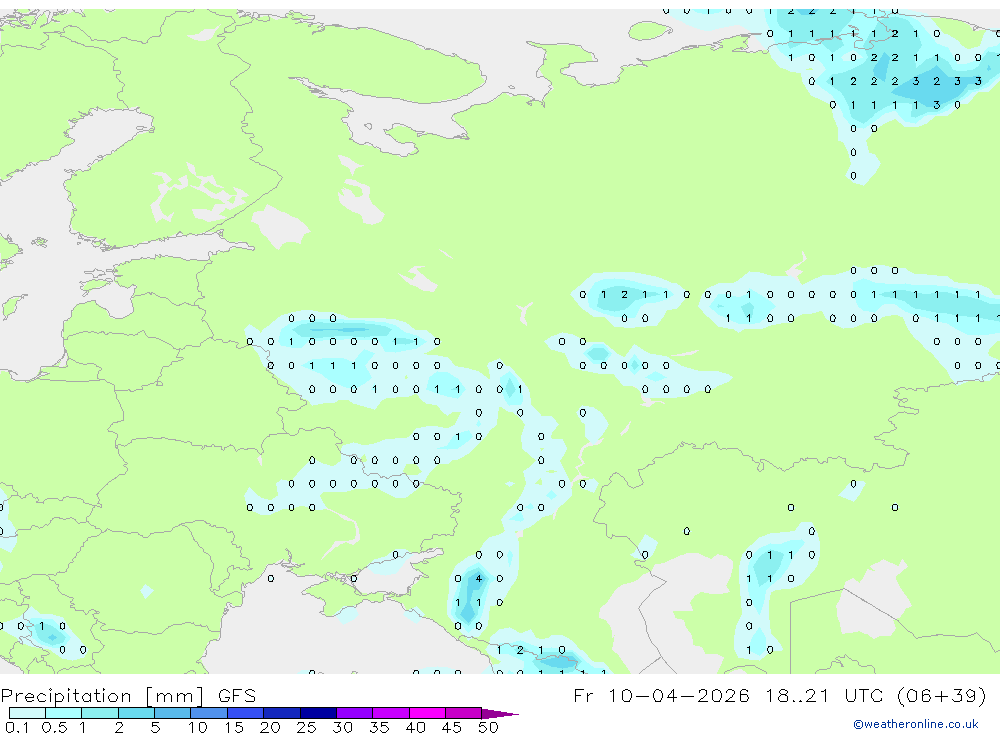Click the precipitation value "4" on the map
Viewport: 1000px width, 733px height.
[x=479, y=579]
